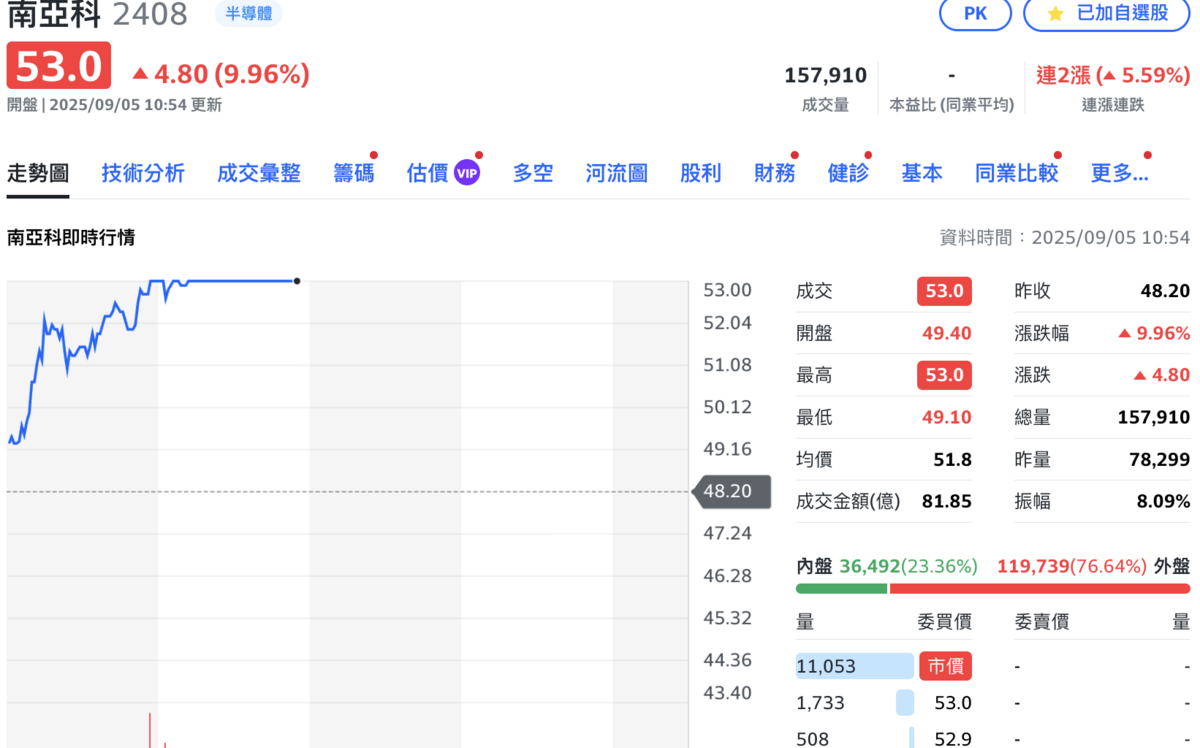Open the 股利 dividend tab

click(x=700, y=172)
